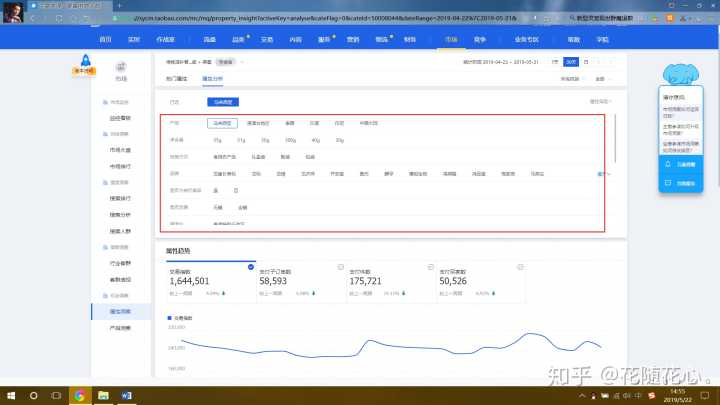Select the 属性洞察 item in left sidebar
Viewport: 720px width, 405px height.
(121, 311)
